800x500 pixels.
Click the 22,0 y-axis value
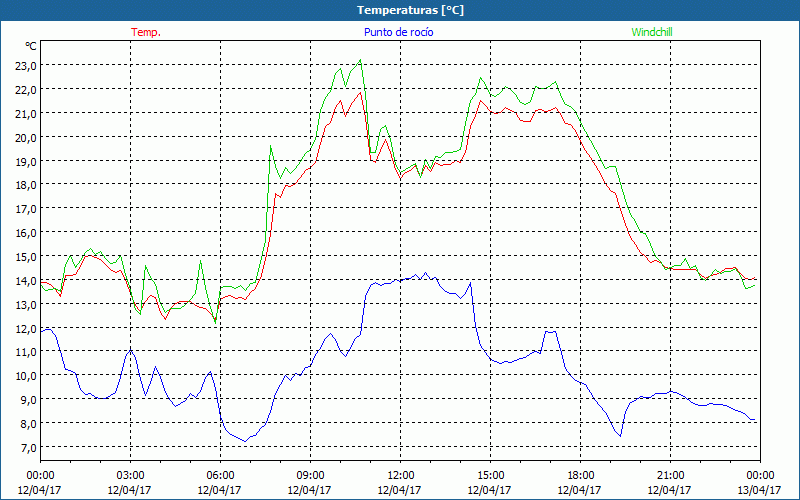[x=26, y=90]
